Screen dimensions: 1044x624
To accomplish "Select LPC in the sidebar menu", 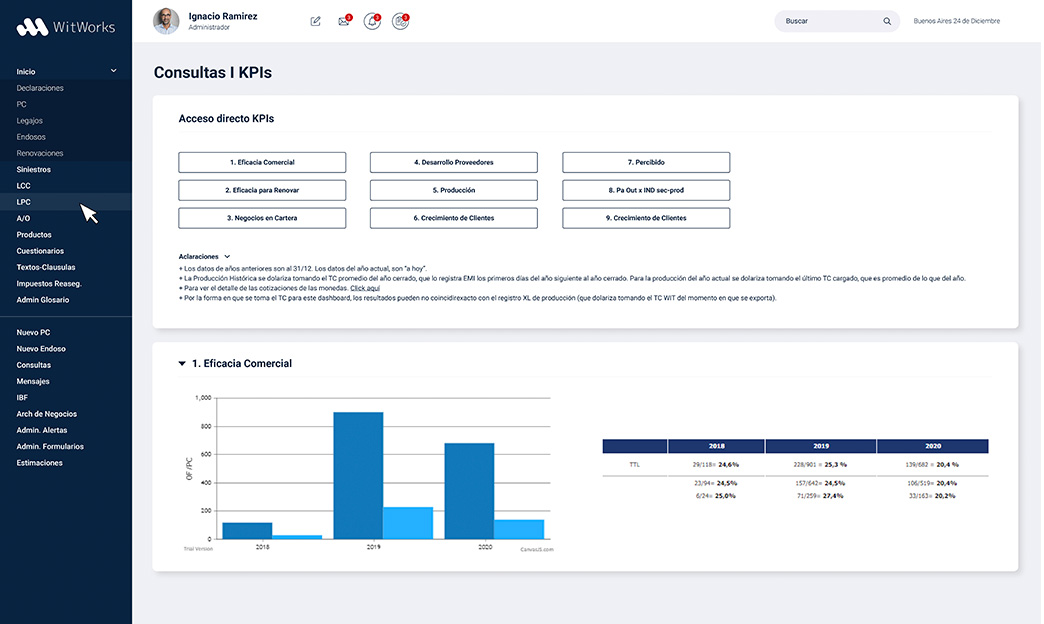I will point(24,202).
